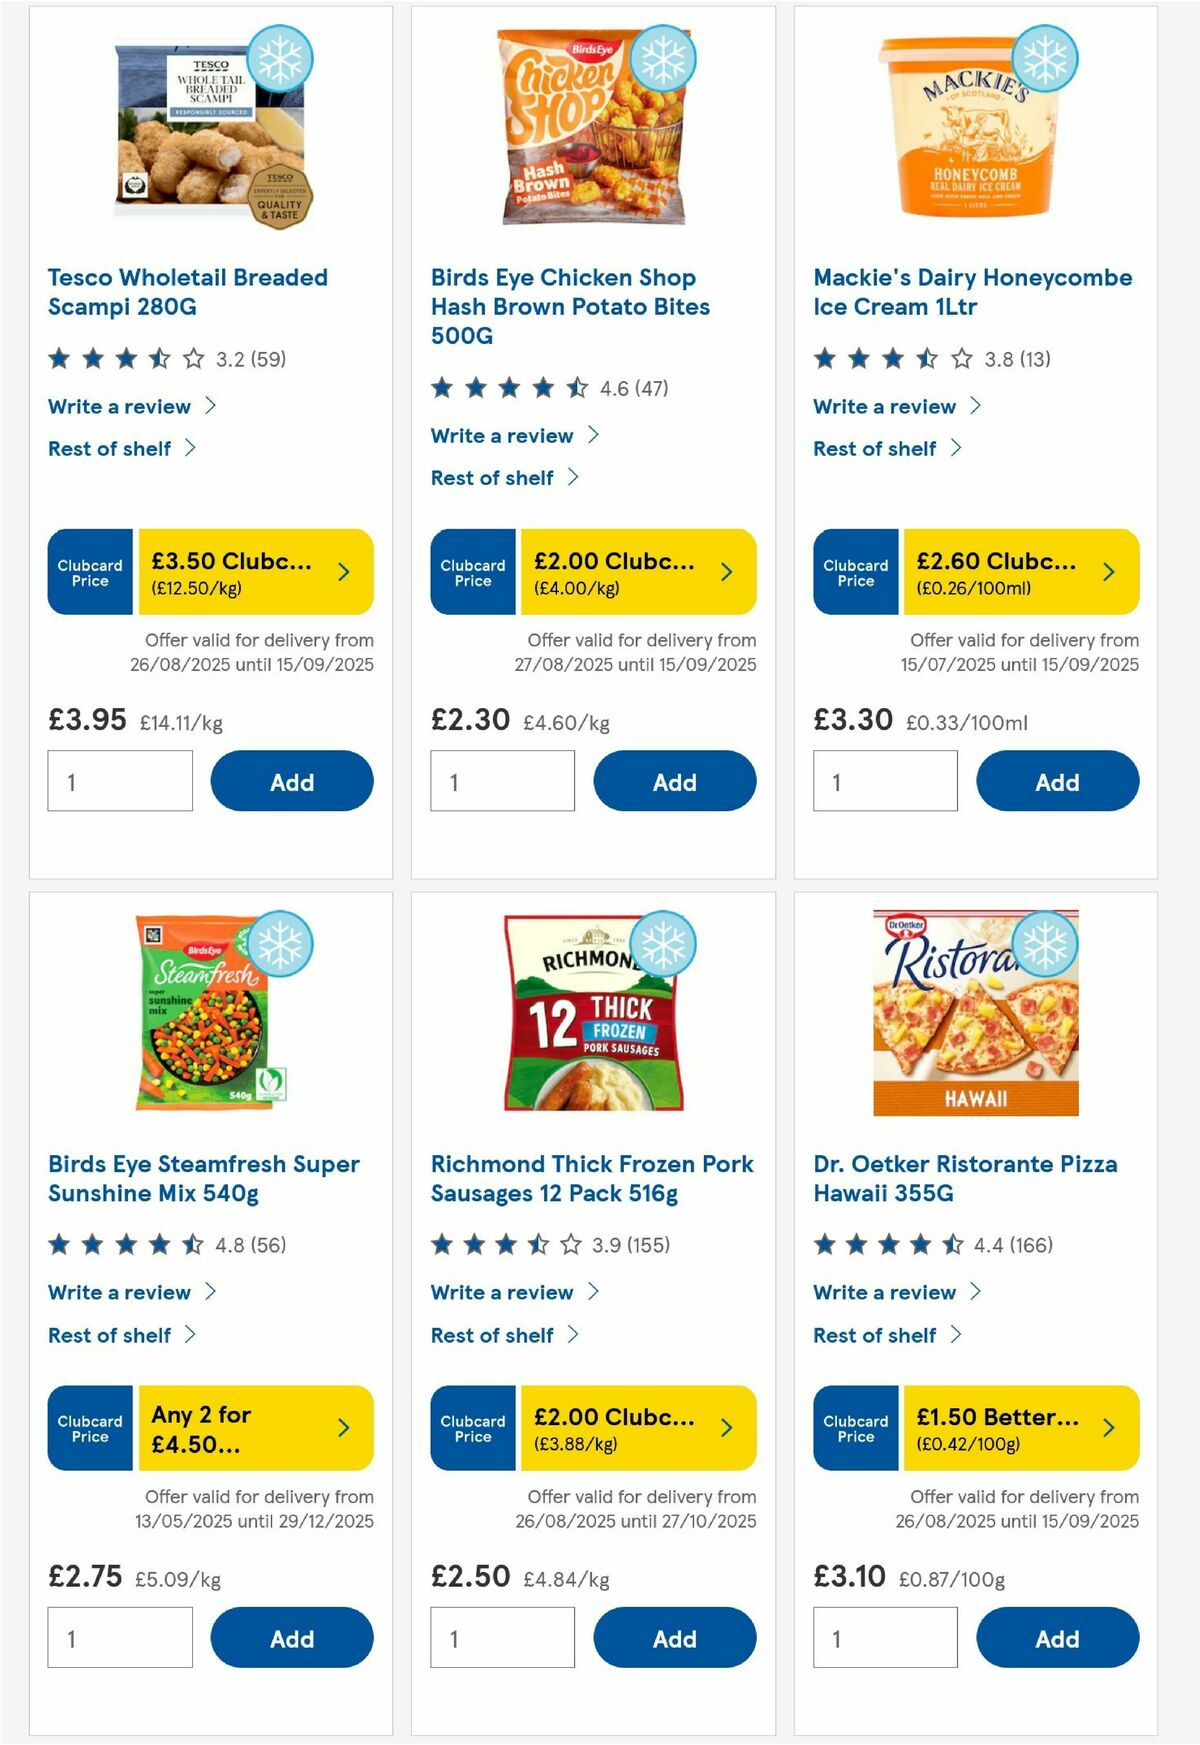Add Birds Eye Steamfresh Super Sunshine Mix to basket
Screen dimensions: 1200x1745
291,1638
